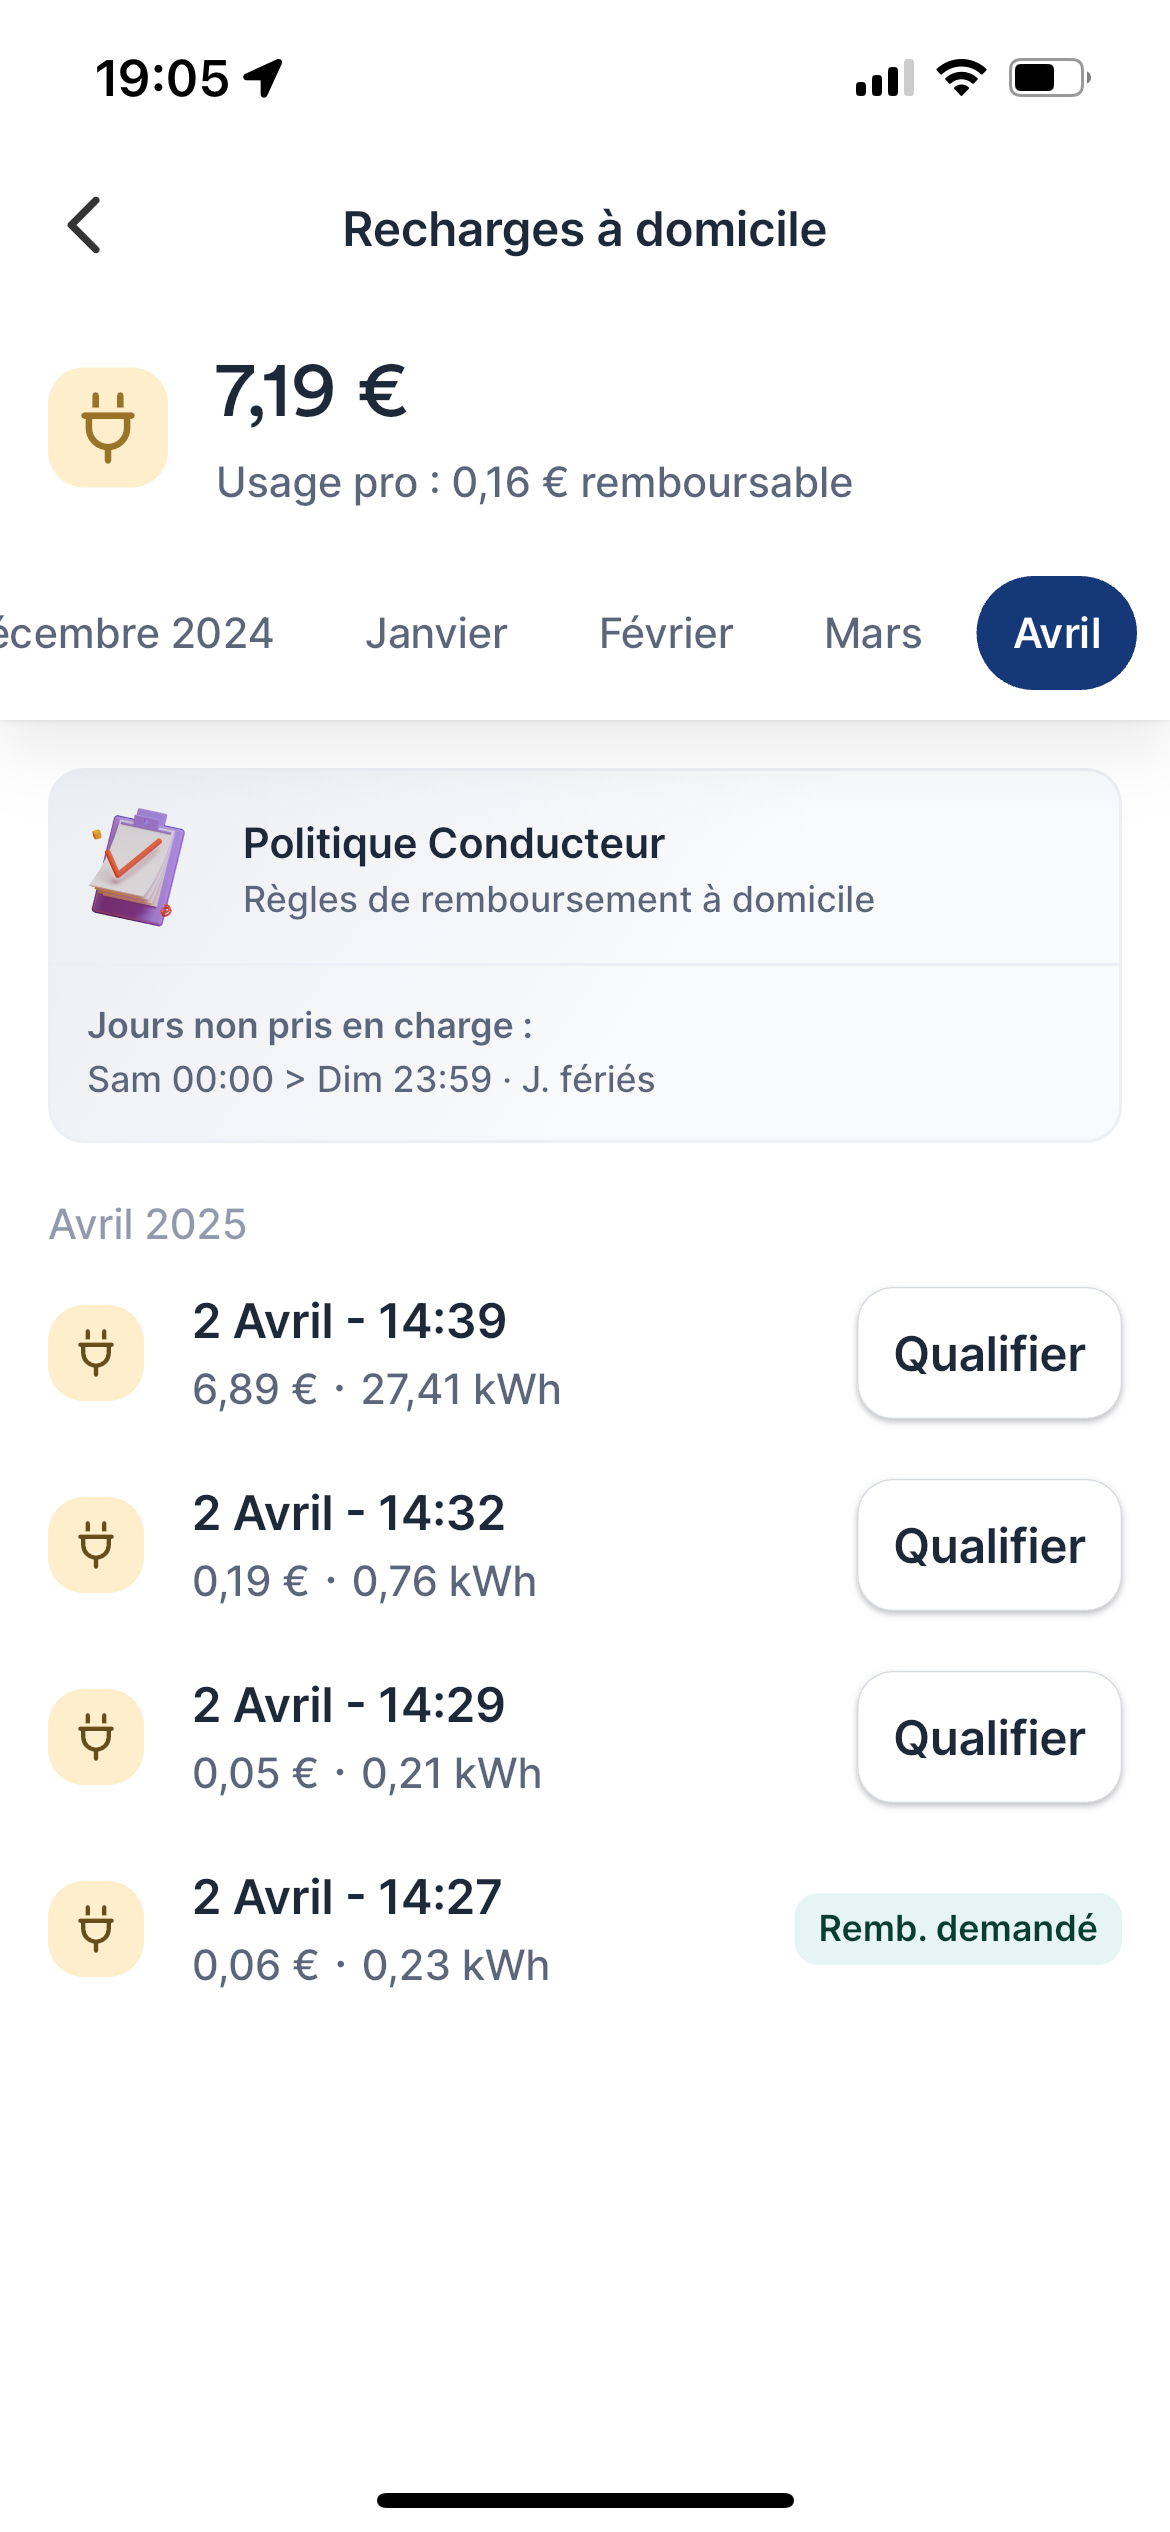
Task: Qualify the 0,19 € charge
Action: [989, 1546]
